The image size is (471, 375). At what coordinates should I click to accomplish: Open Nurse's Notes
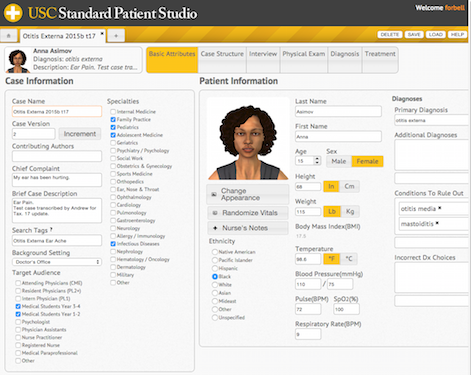coord(248,228)
